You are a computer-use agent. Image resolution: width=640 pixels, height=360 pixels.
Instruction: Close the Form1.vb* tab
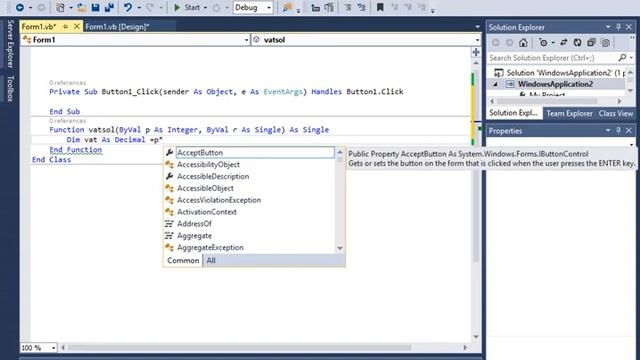pyautogui.click(x=76, y=27)
